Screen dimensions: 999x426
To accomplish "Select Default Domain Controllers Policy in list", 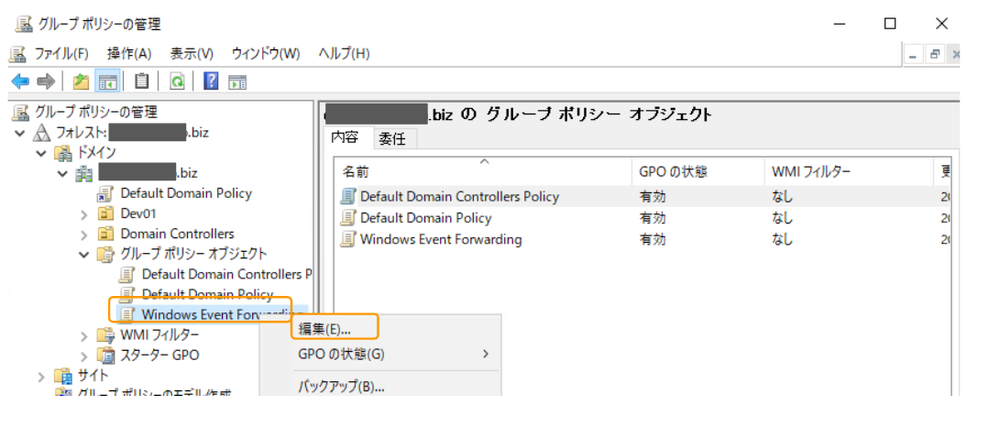I will pyautogui.click(x=459, y=196).
